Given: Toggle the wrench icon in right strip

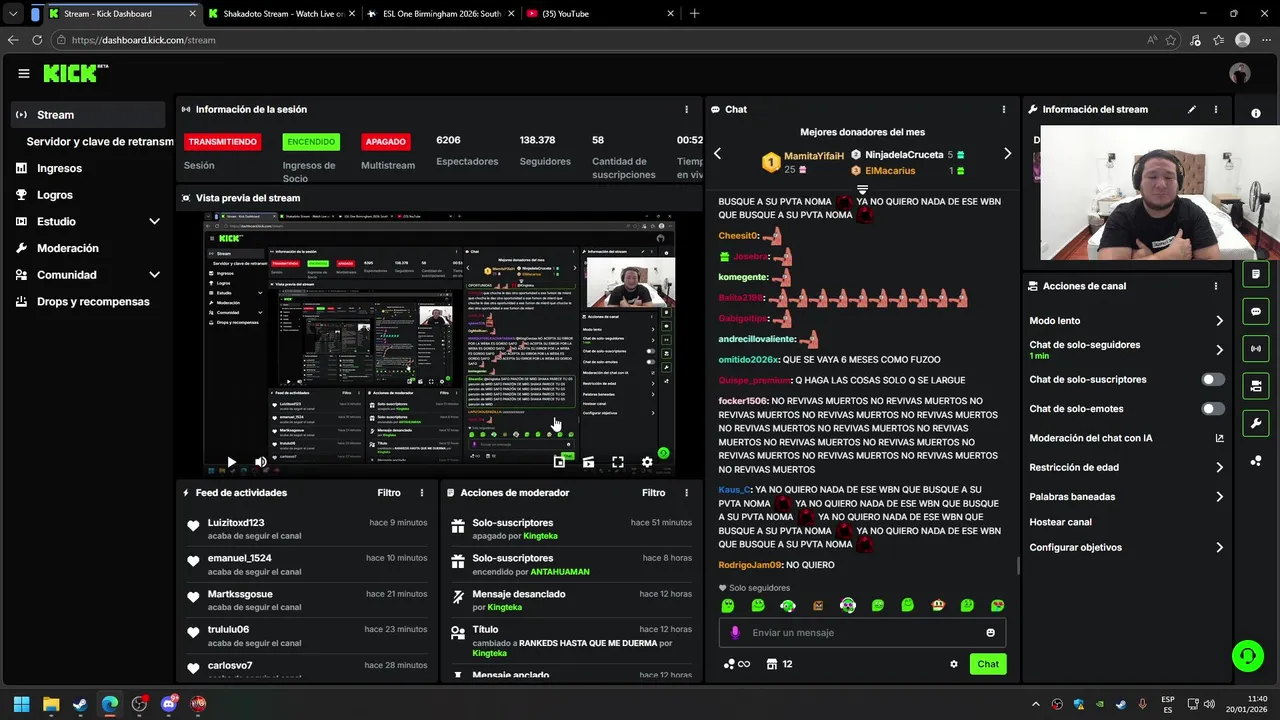Looking at the screenshot, I should (1256, 423).
